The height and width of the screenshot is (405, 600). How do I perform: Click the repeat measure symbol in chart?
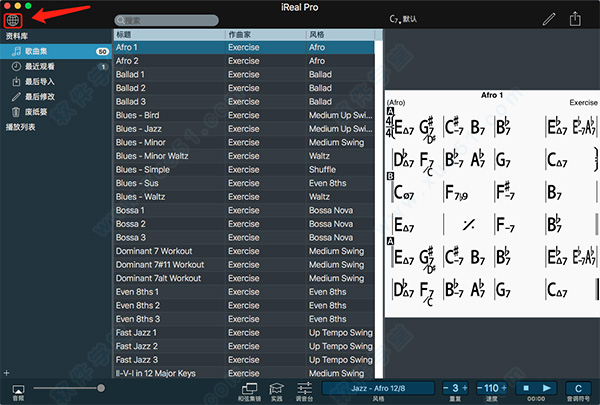point(469,225)
